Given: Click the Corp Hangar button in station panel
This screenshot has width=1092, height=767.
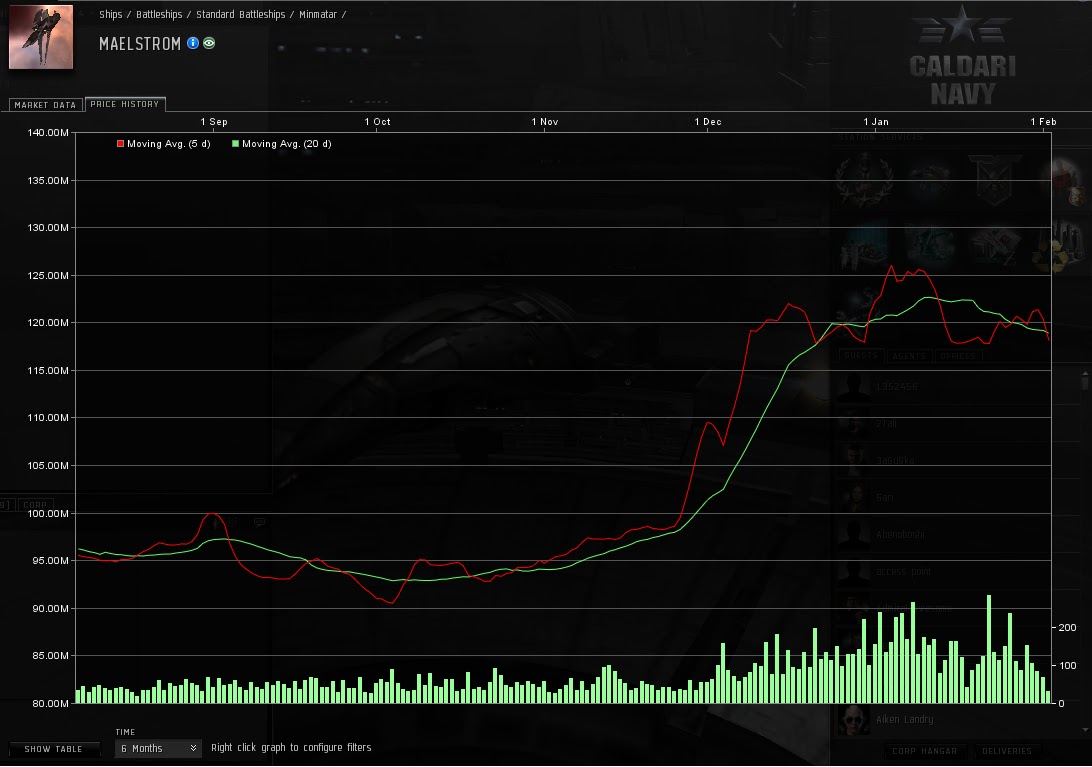Looking at the screenshot, I should click(x=924, y=751).
